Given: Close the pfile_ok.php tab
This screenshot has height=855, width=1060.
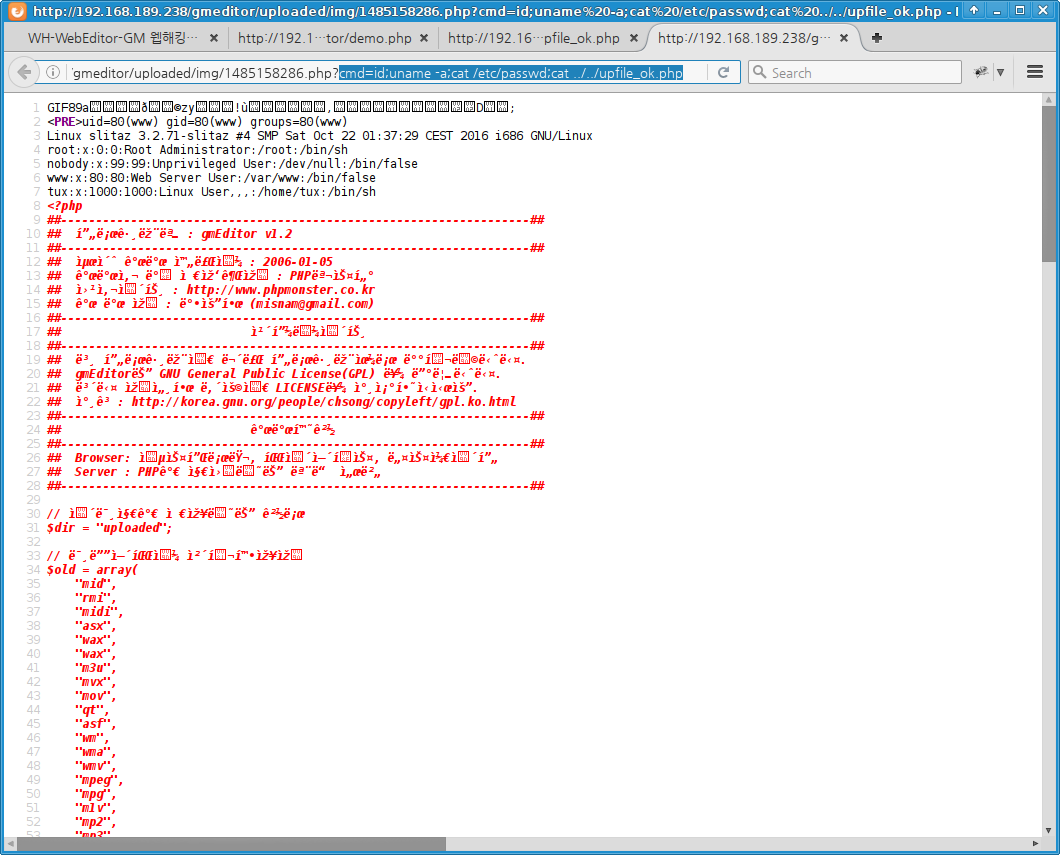Looking at the screenshot, I should pyautogui.click(x=633, y=39).
